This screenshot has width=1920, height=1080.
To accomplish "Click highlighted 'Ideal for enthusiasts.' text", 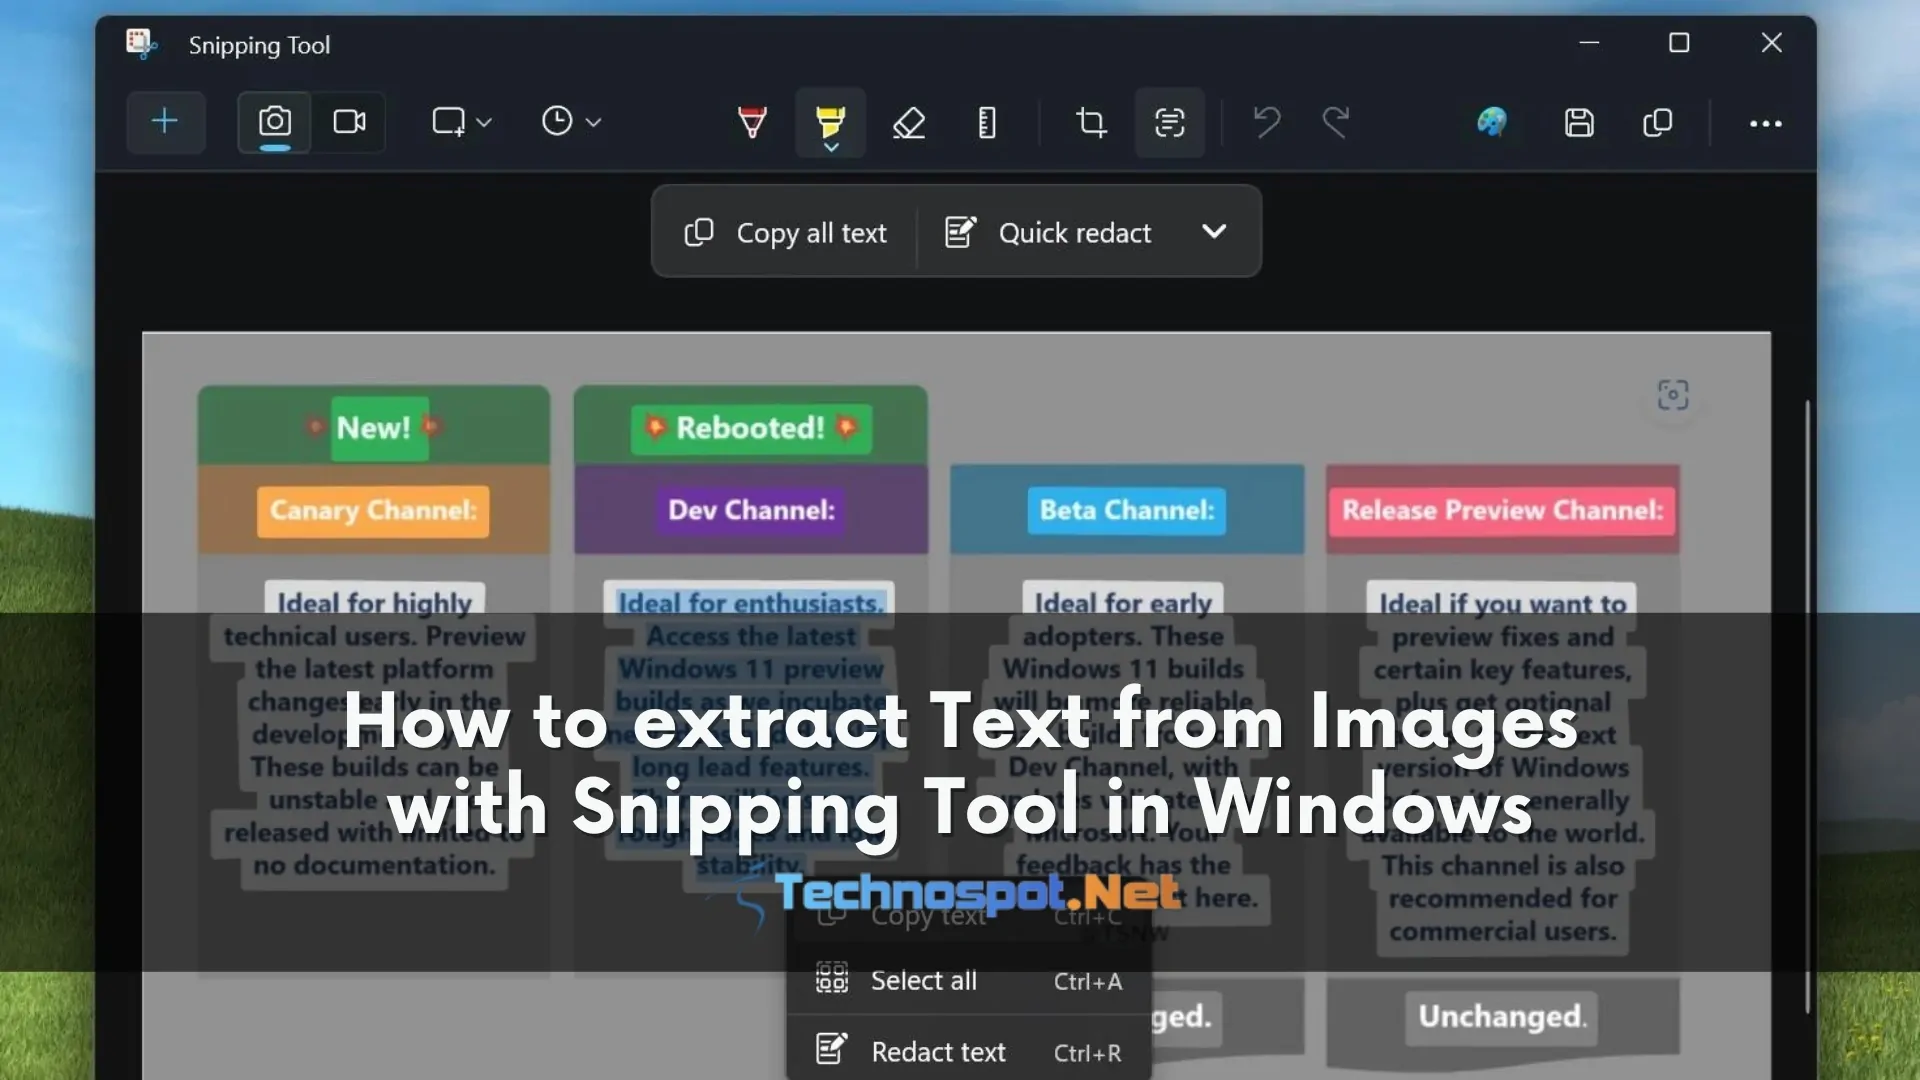I will pos(750,602).
